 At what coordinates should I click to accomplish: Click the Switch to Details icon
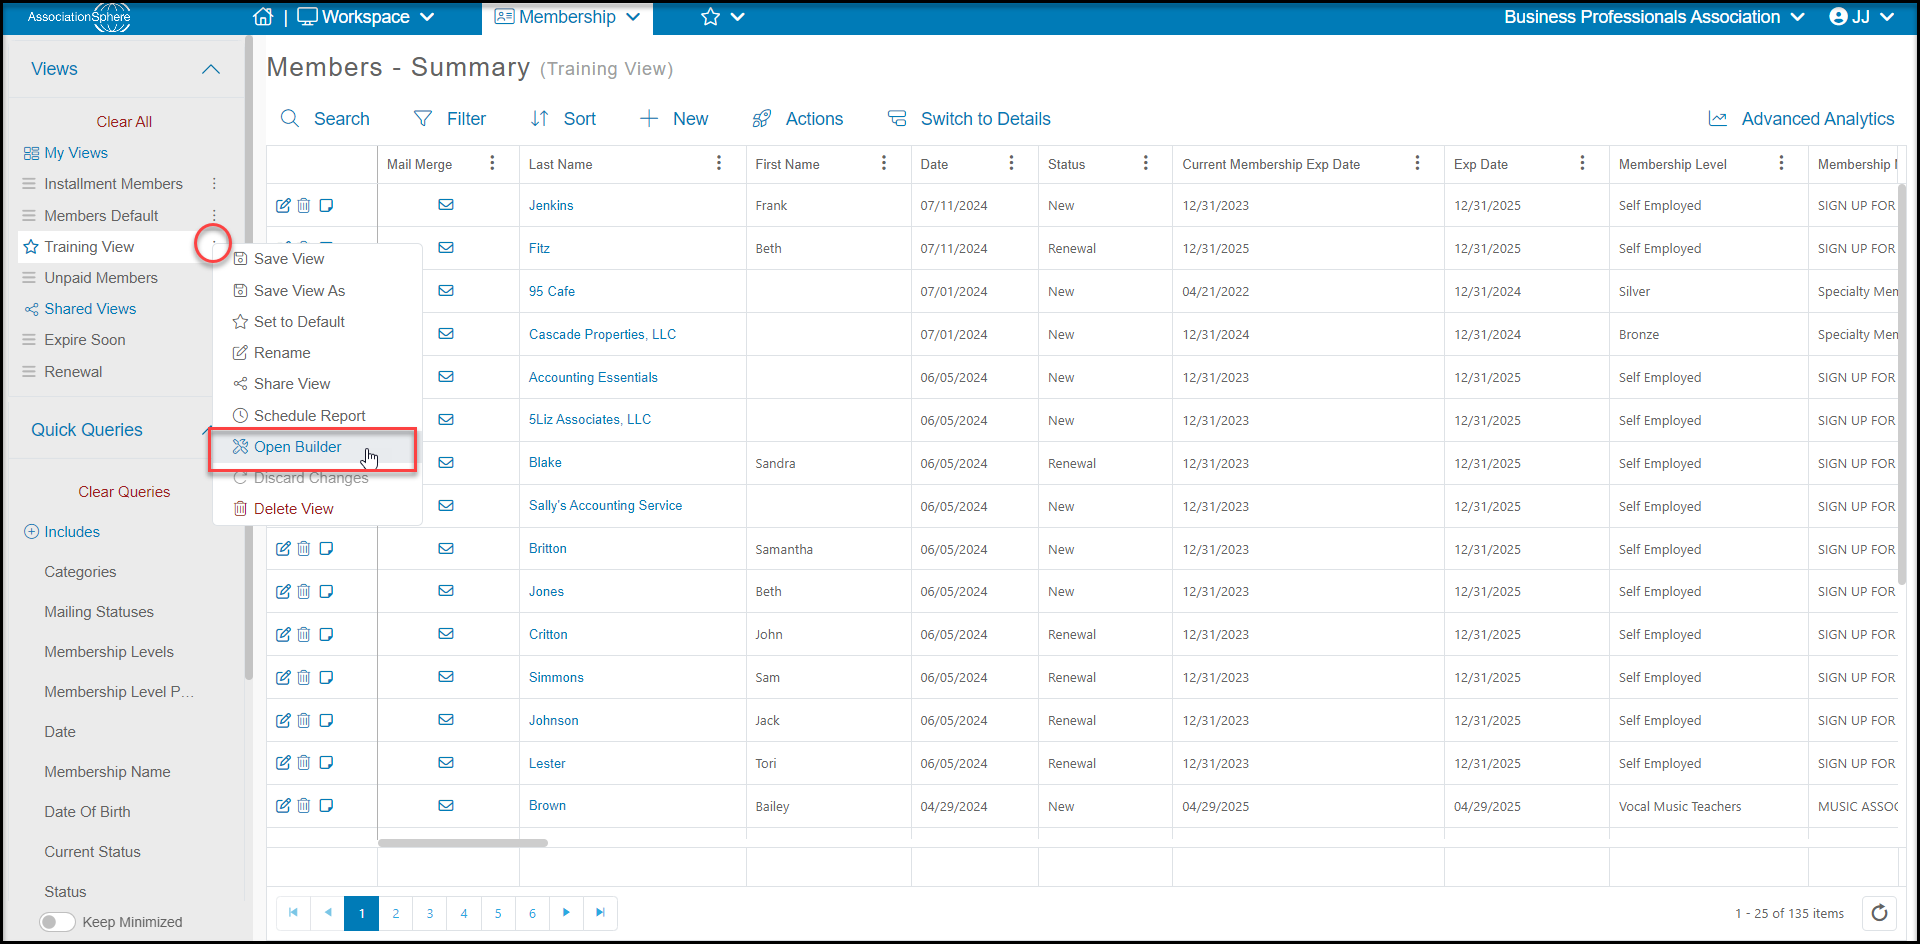897,119
